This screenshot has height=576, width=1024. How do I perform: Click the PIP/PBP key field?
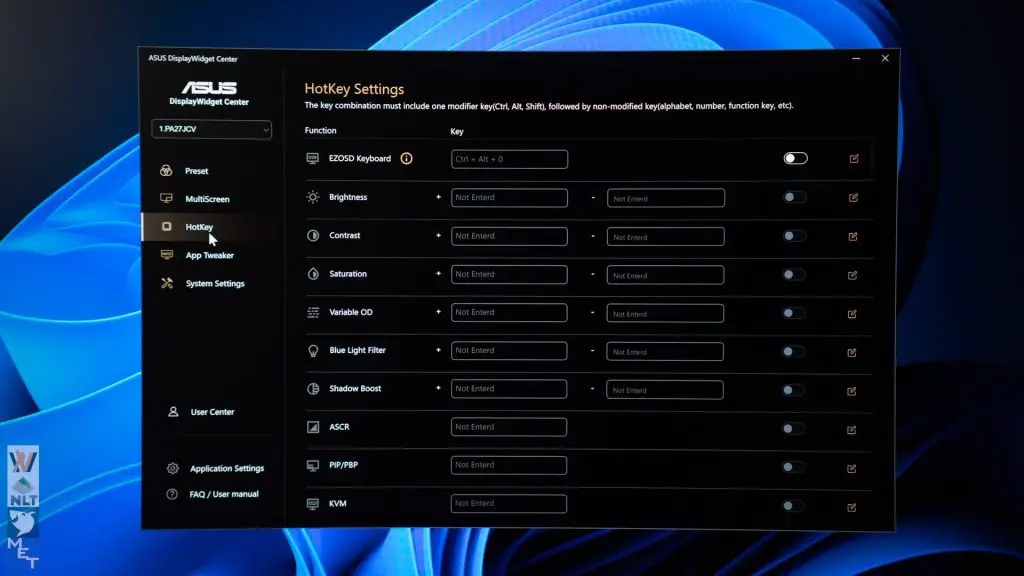509,466
